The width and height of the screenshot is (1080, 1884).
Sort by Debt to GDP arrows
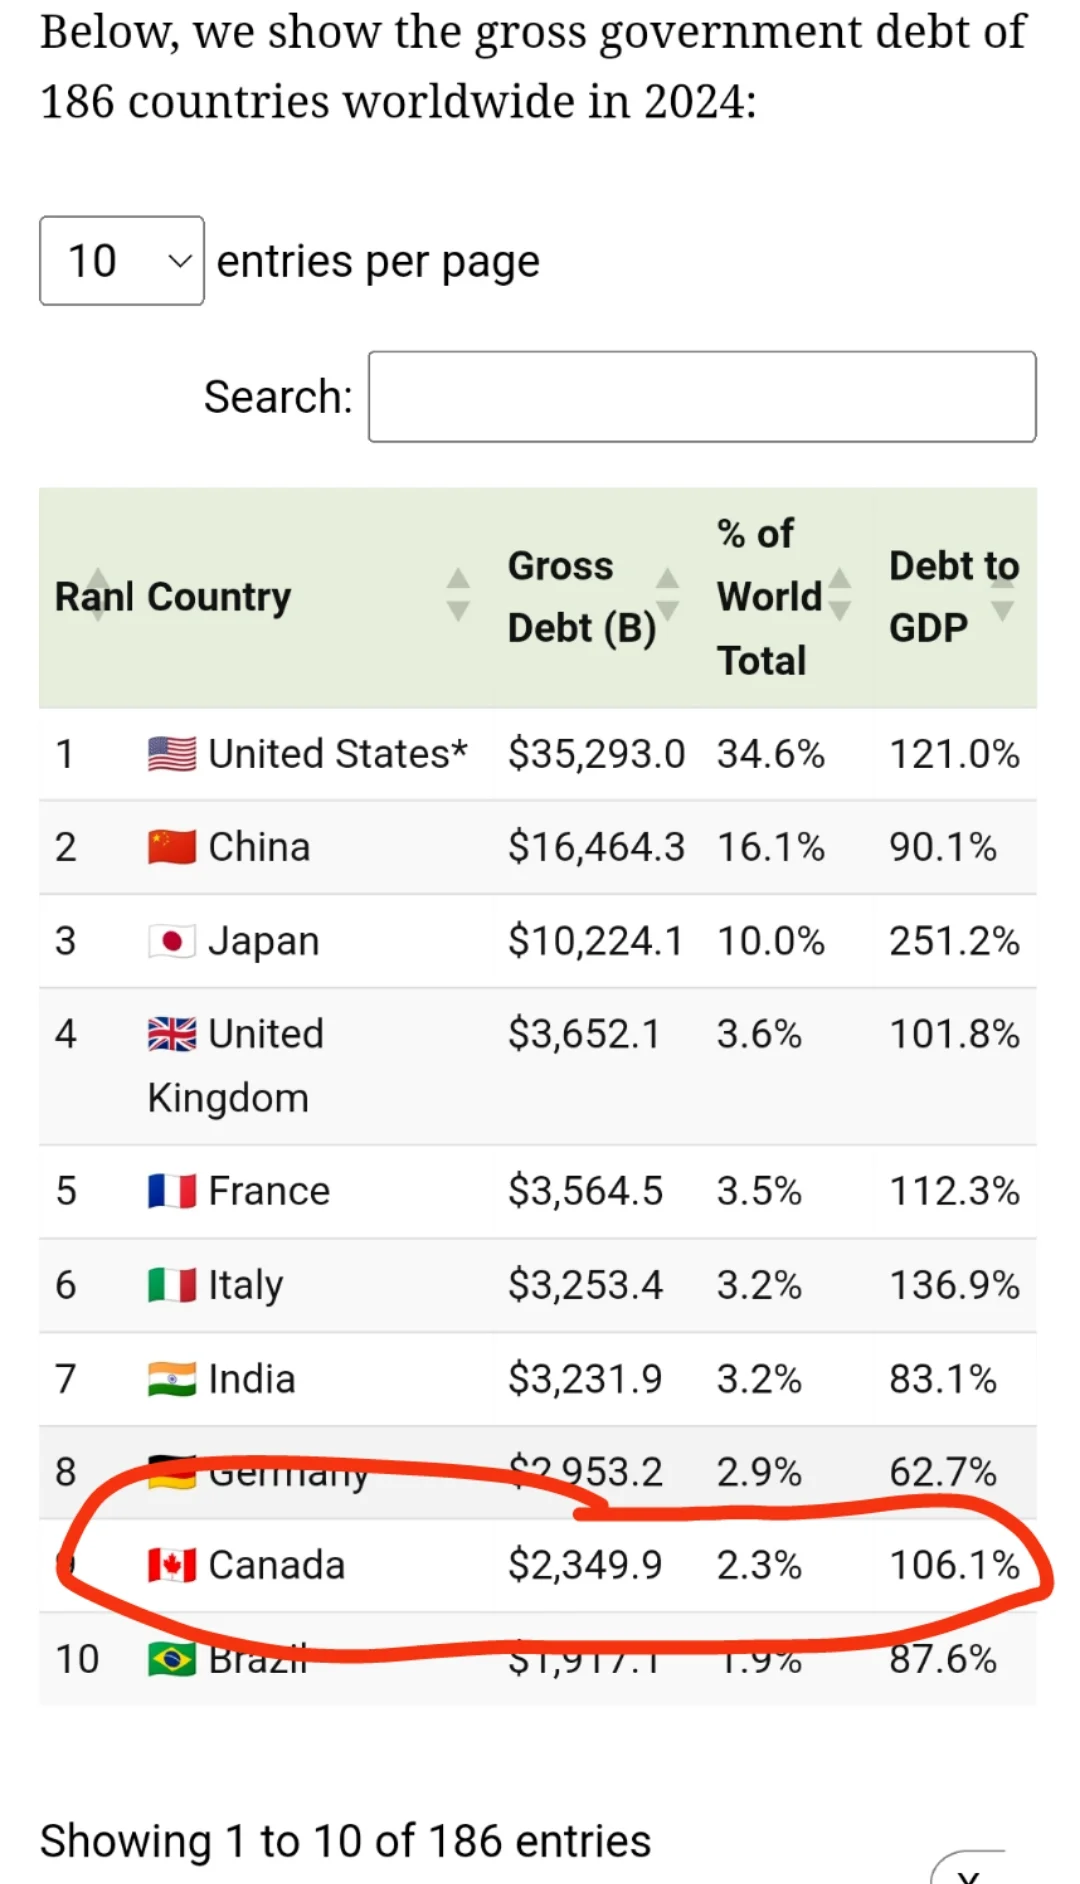pos(1002,595)
